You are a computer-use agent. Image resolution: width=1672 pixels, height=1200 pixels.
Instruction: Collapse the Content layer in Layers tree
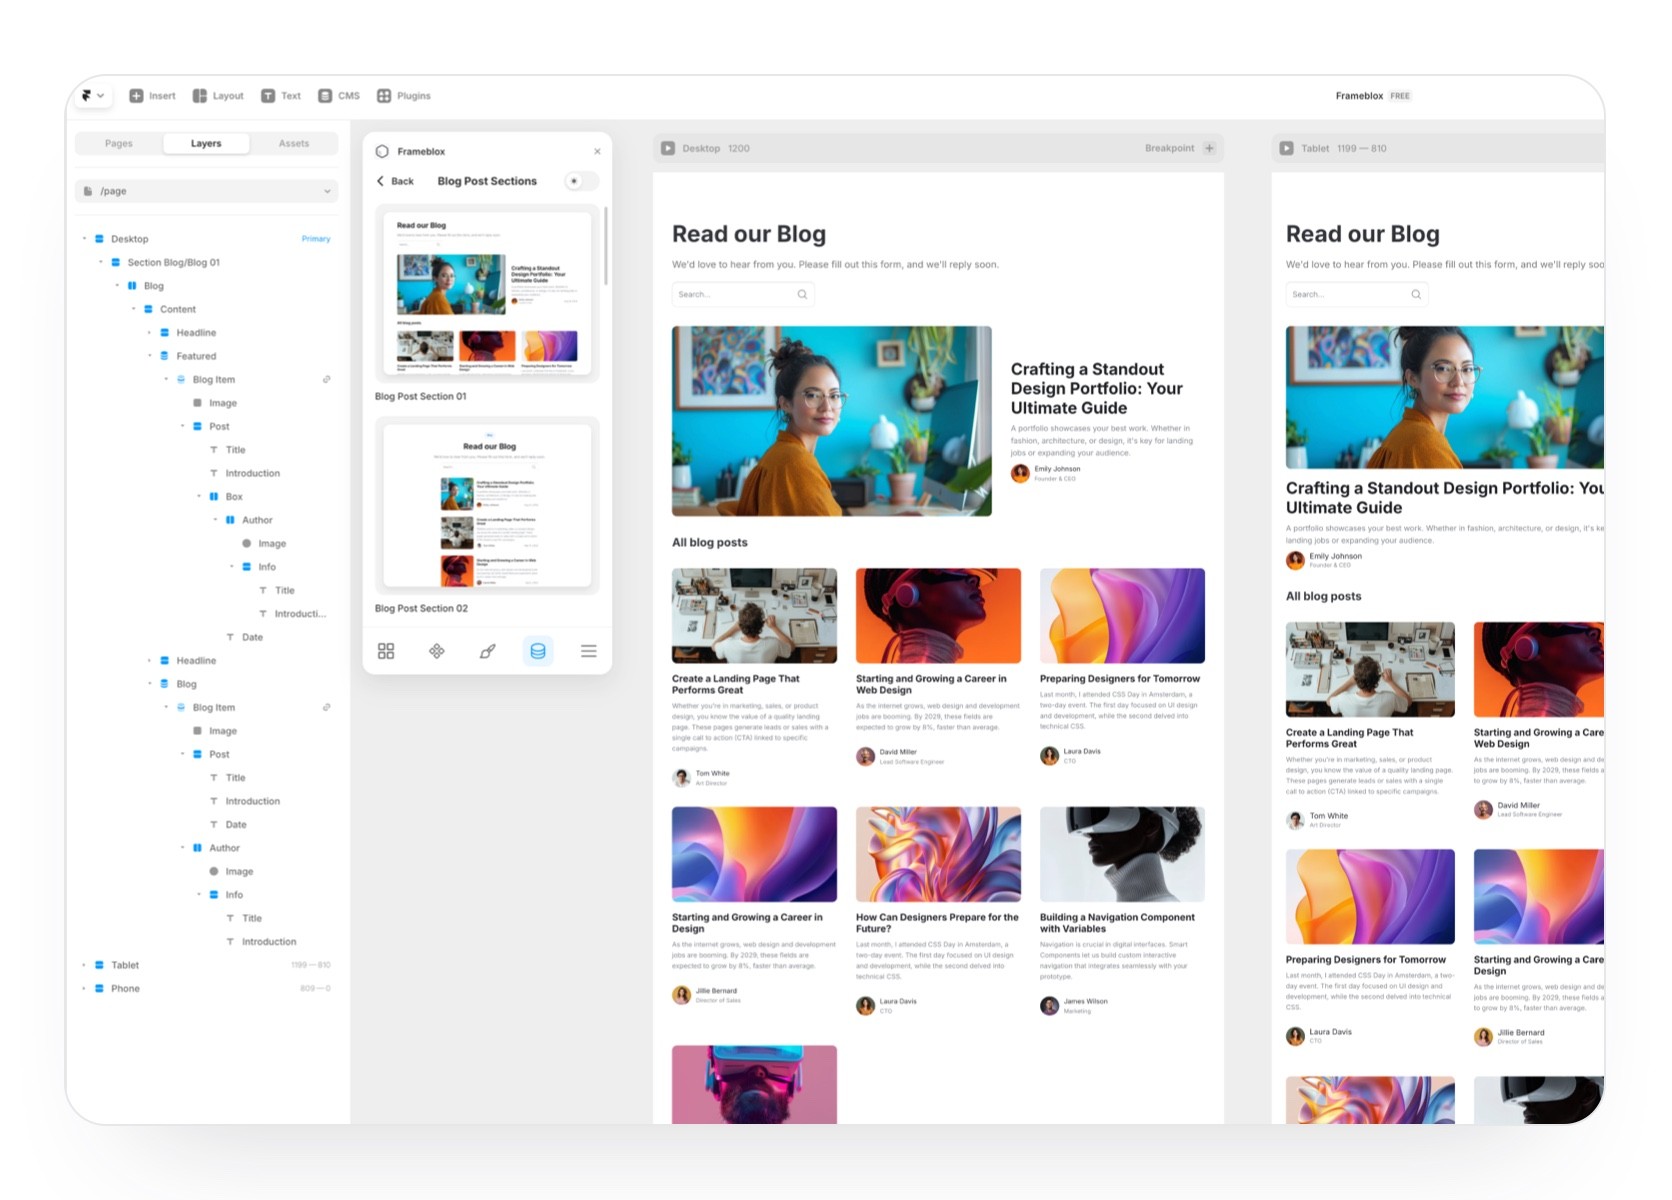134,309
